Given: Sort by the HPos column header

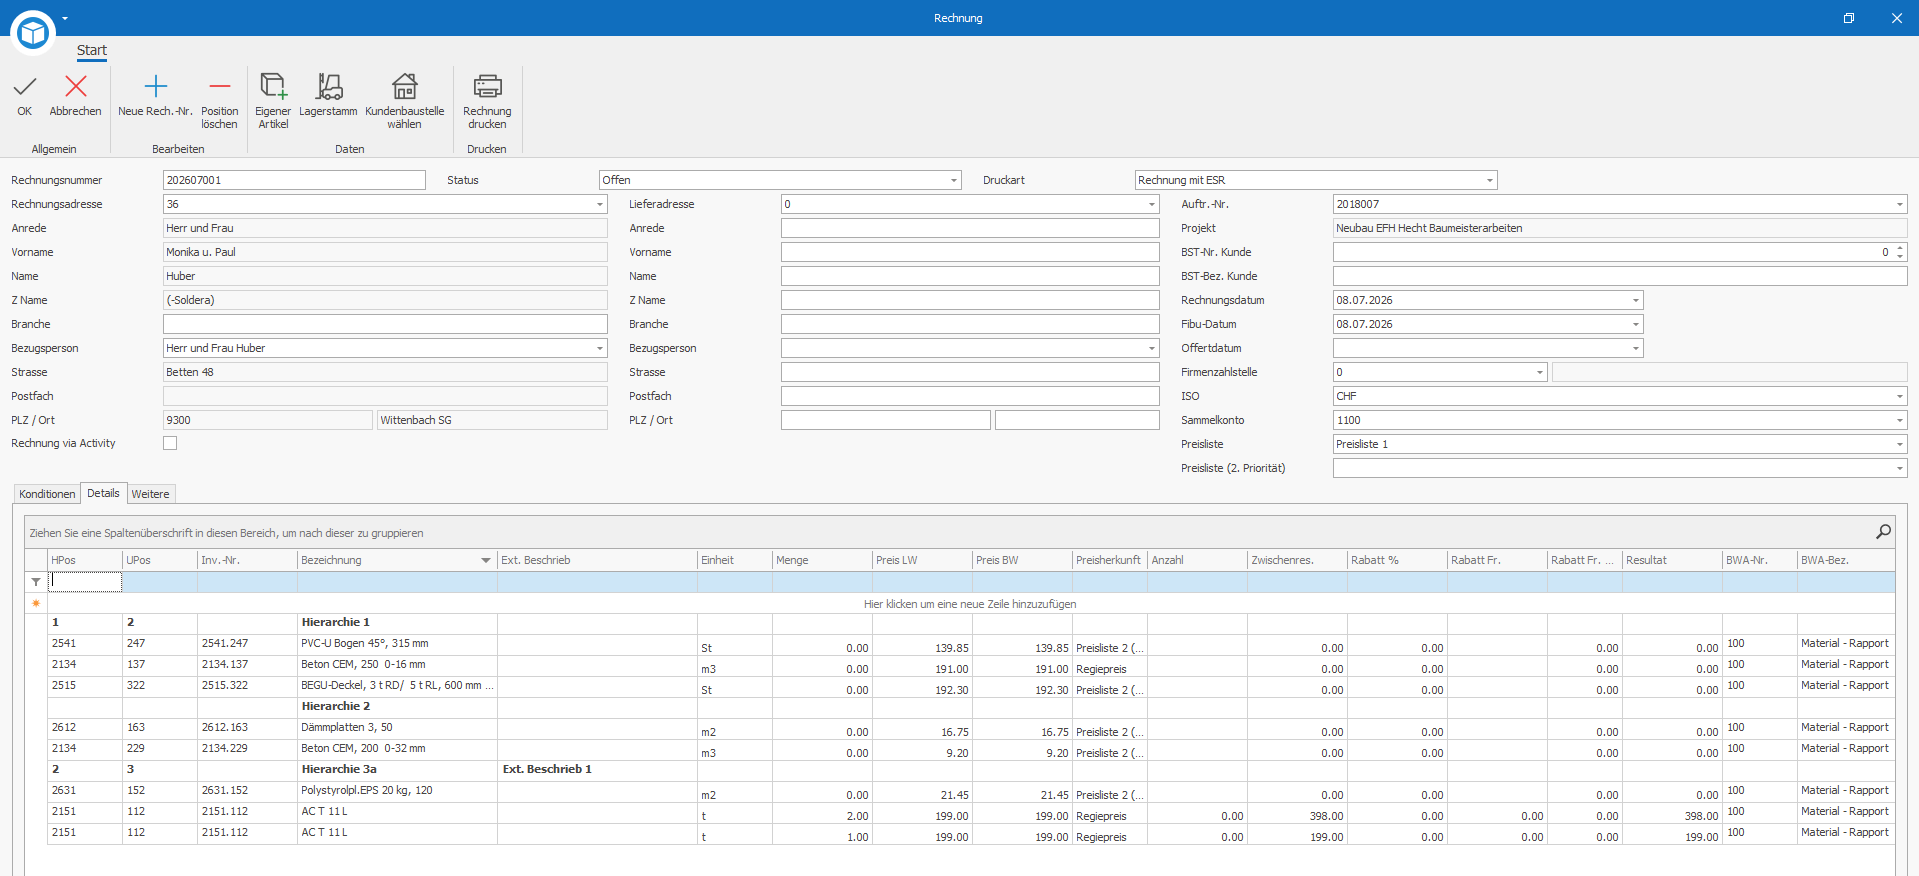Looking at the screenshot, I should (x=85, y=560).
